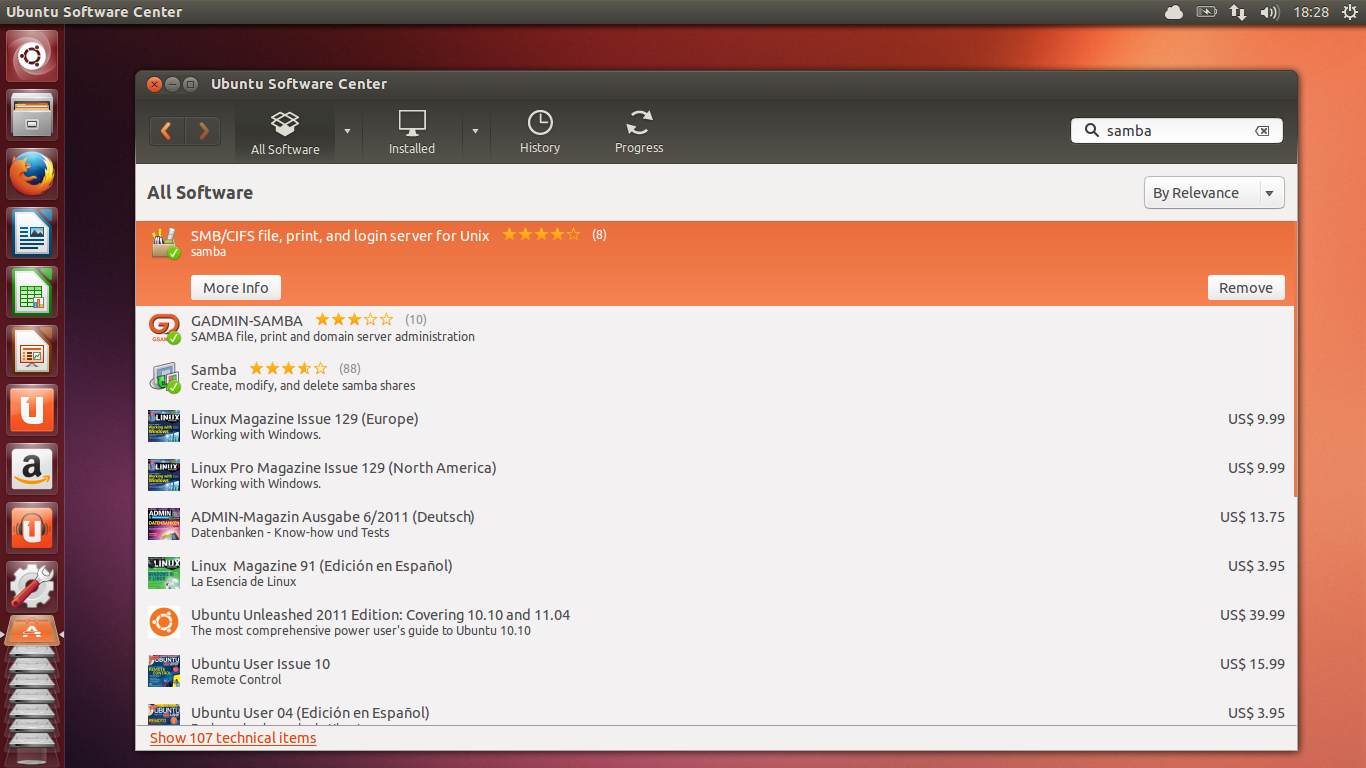Image resolution: width=1366 pixels, height=768 pixels.
Task: Open the All Software section
Action: pyautogui.click(x=285, y=133)
